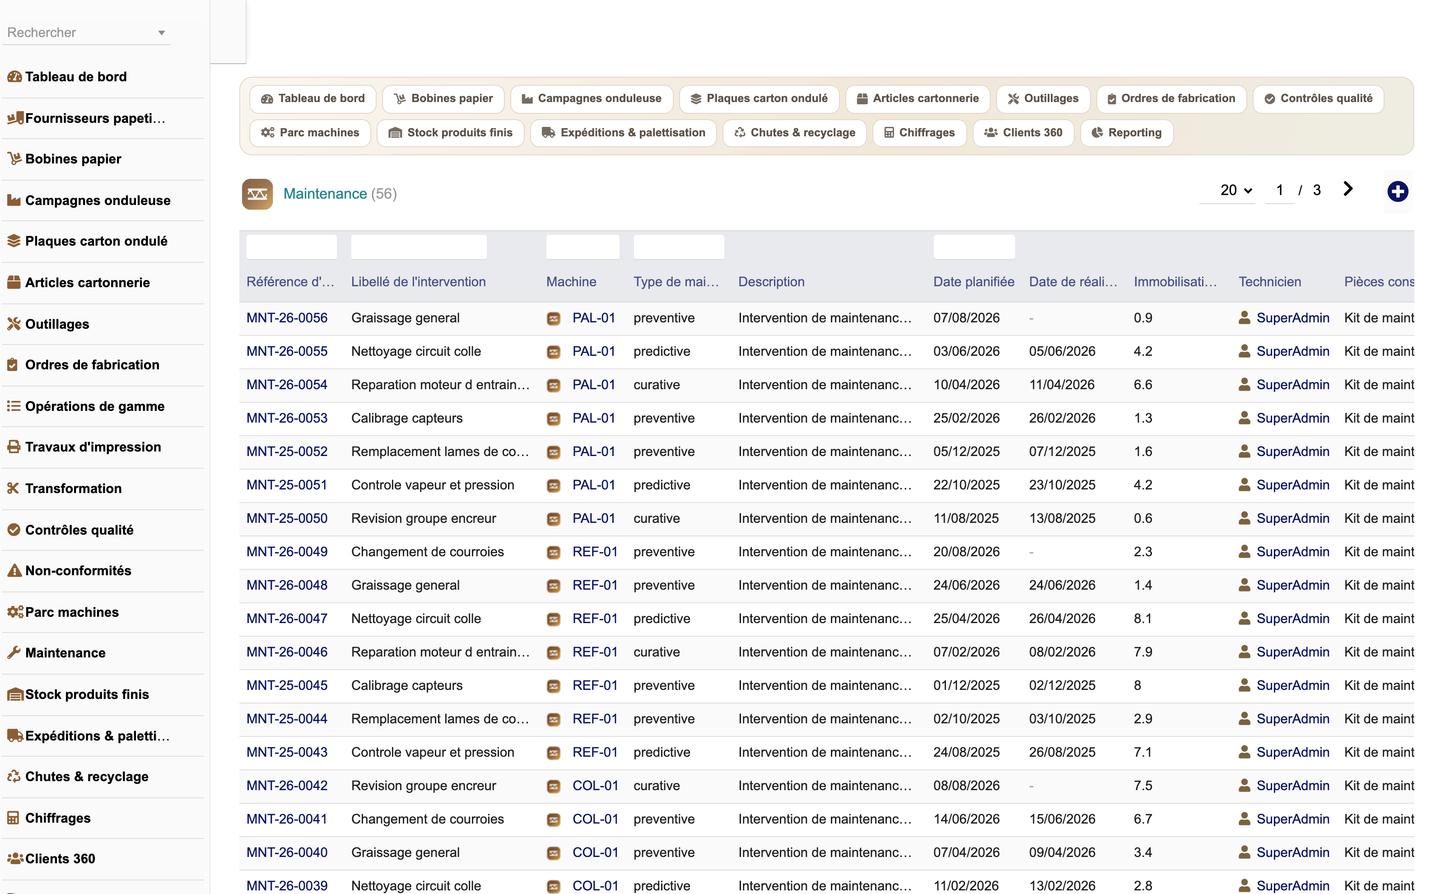Filter by Référence d'intervention field

point(292,247)
